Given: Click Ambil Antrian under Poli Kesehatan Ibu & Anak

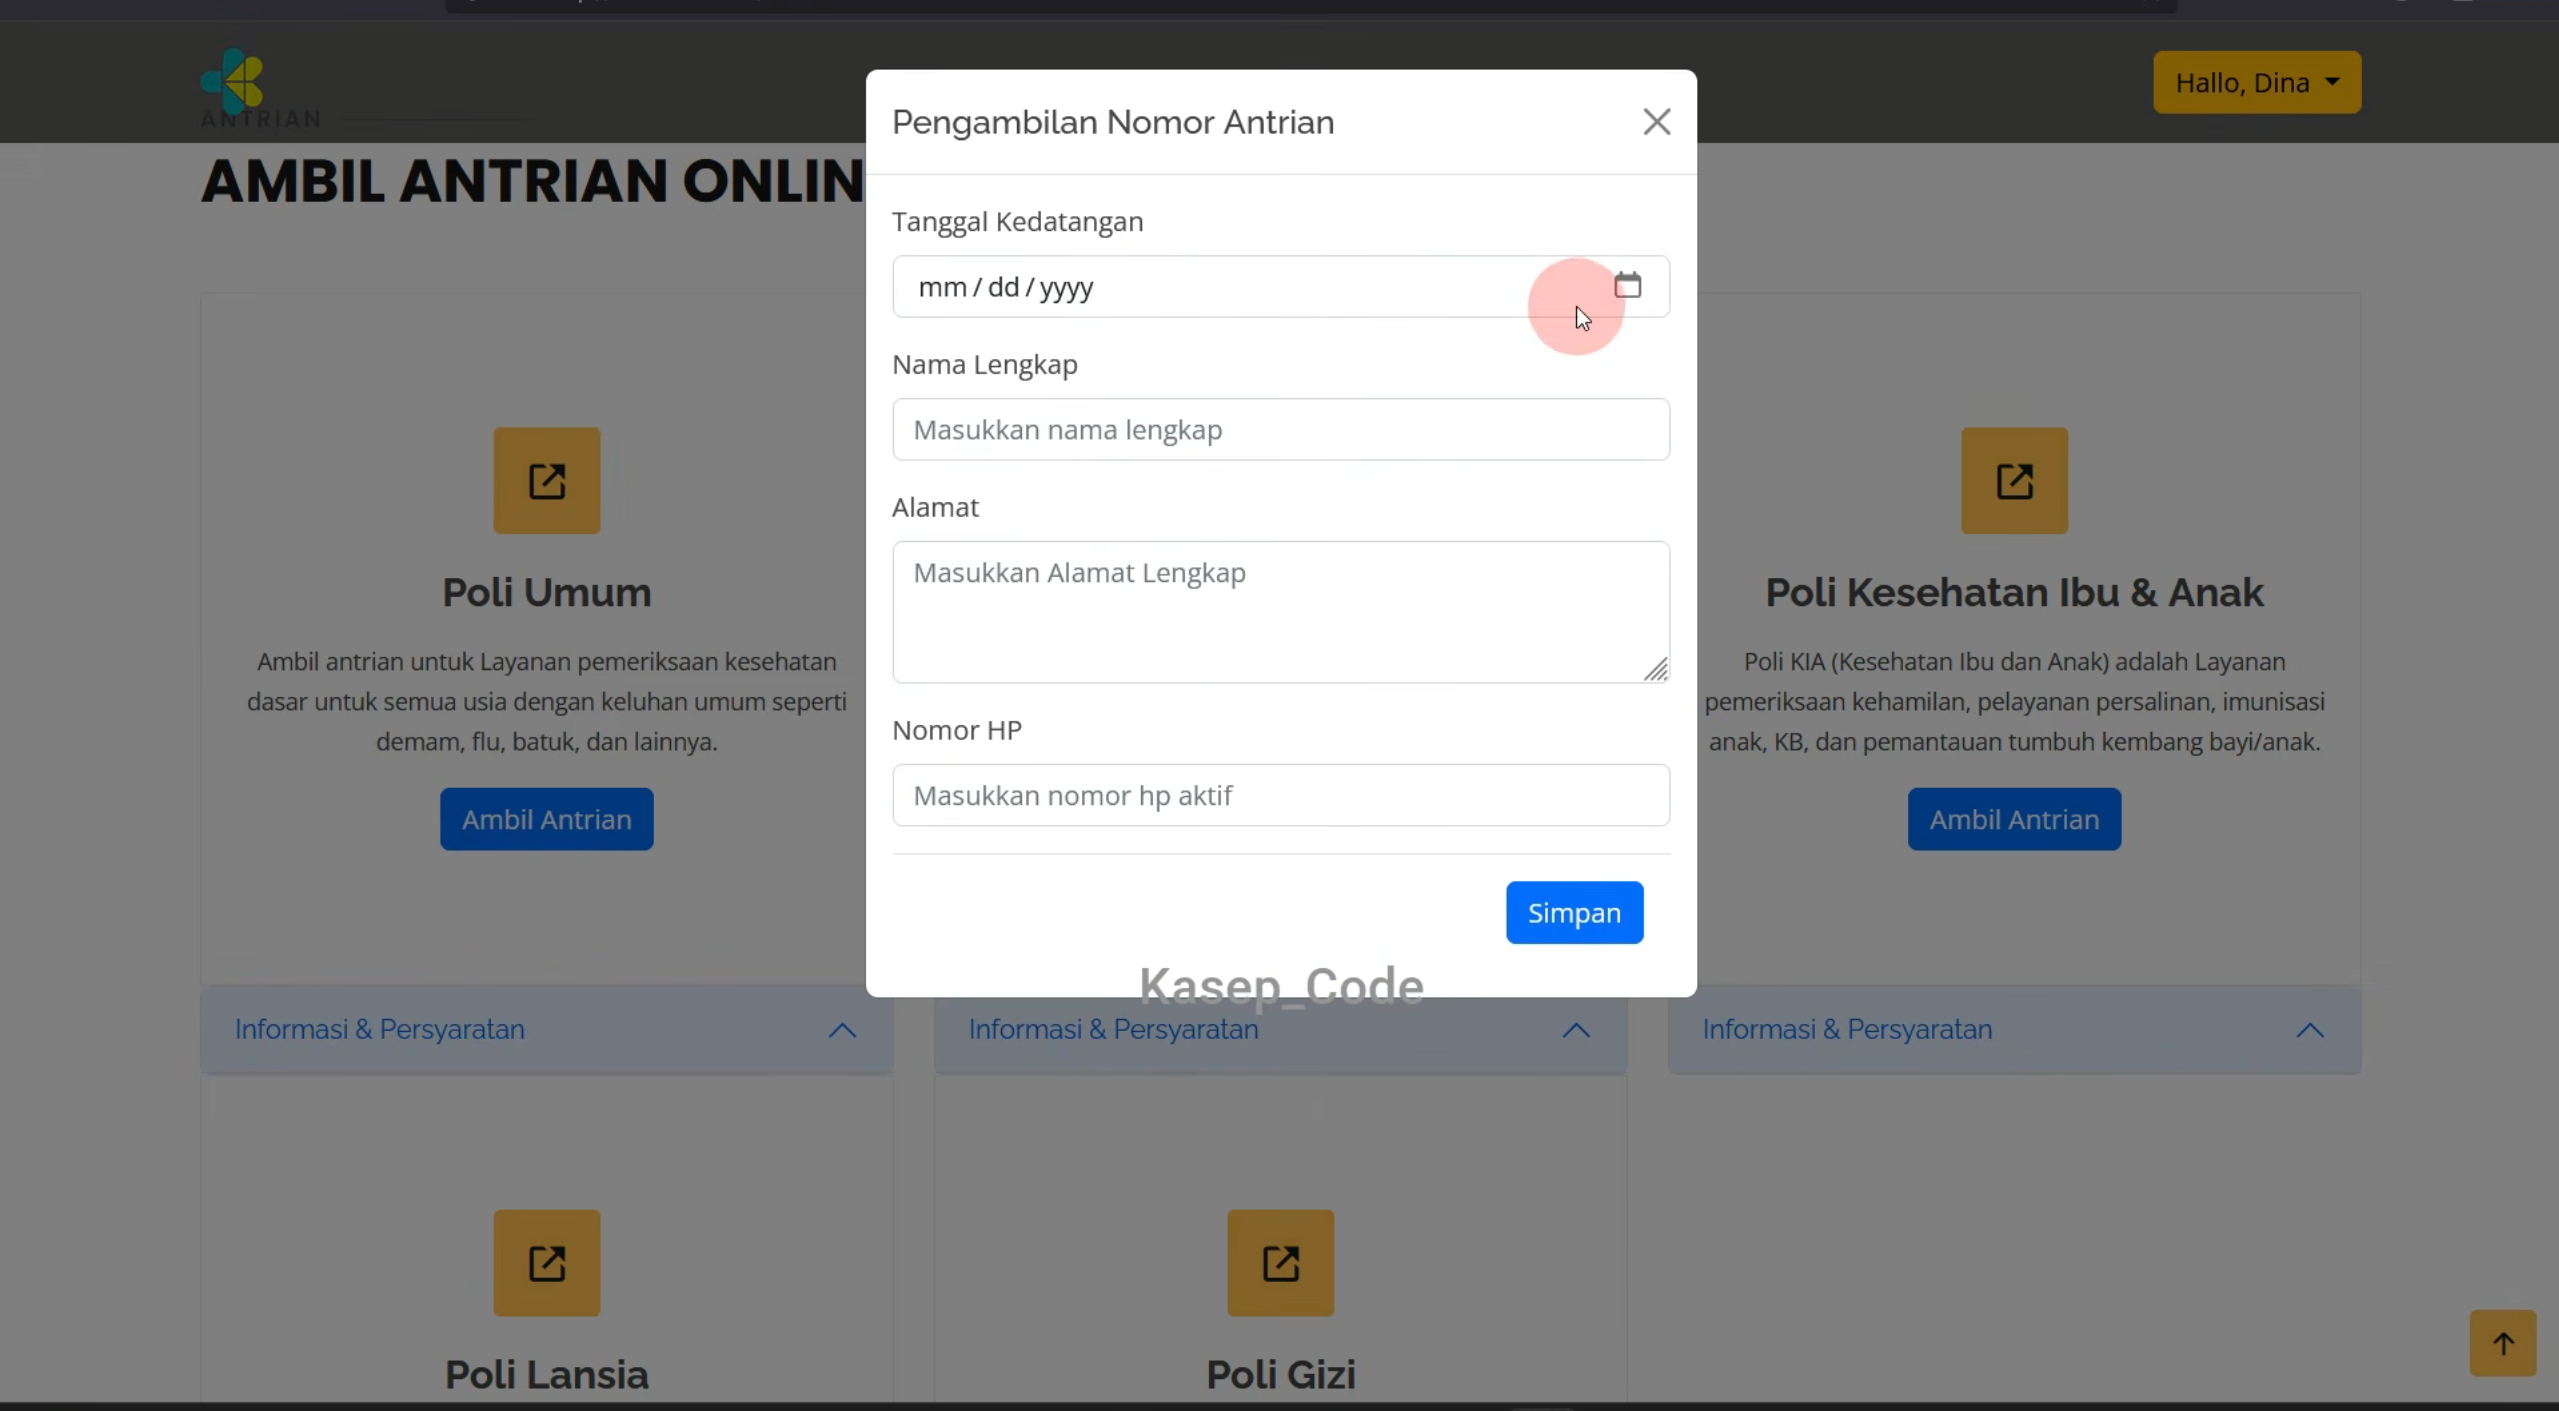Looking at the screenshot, I should [2014, 819].
